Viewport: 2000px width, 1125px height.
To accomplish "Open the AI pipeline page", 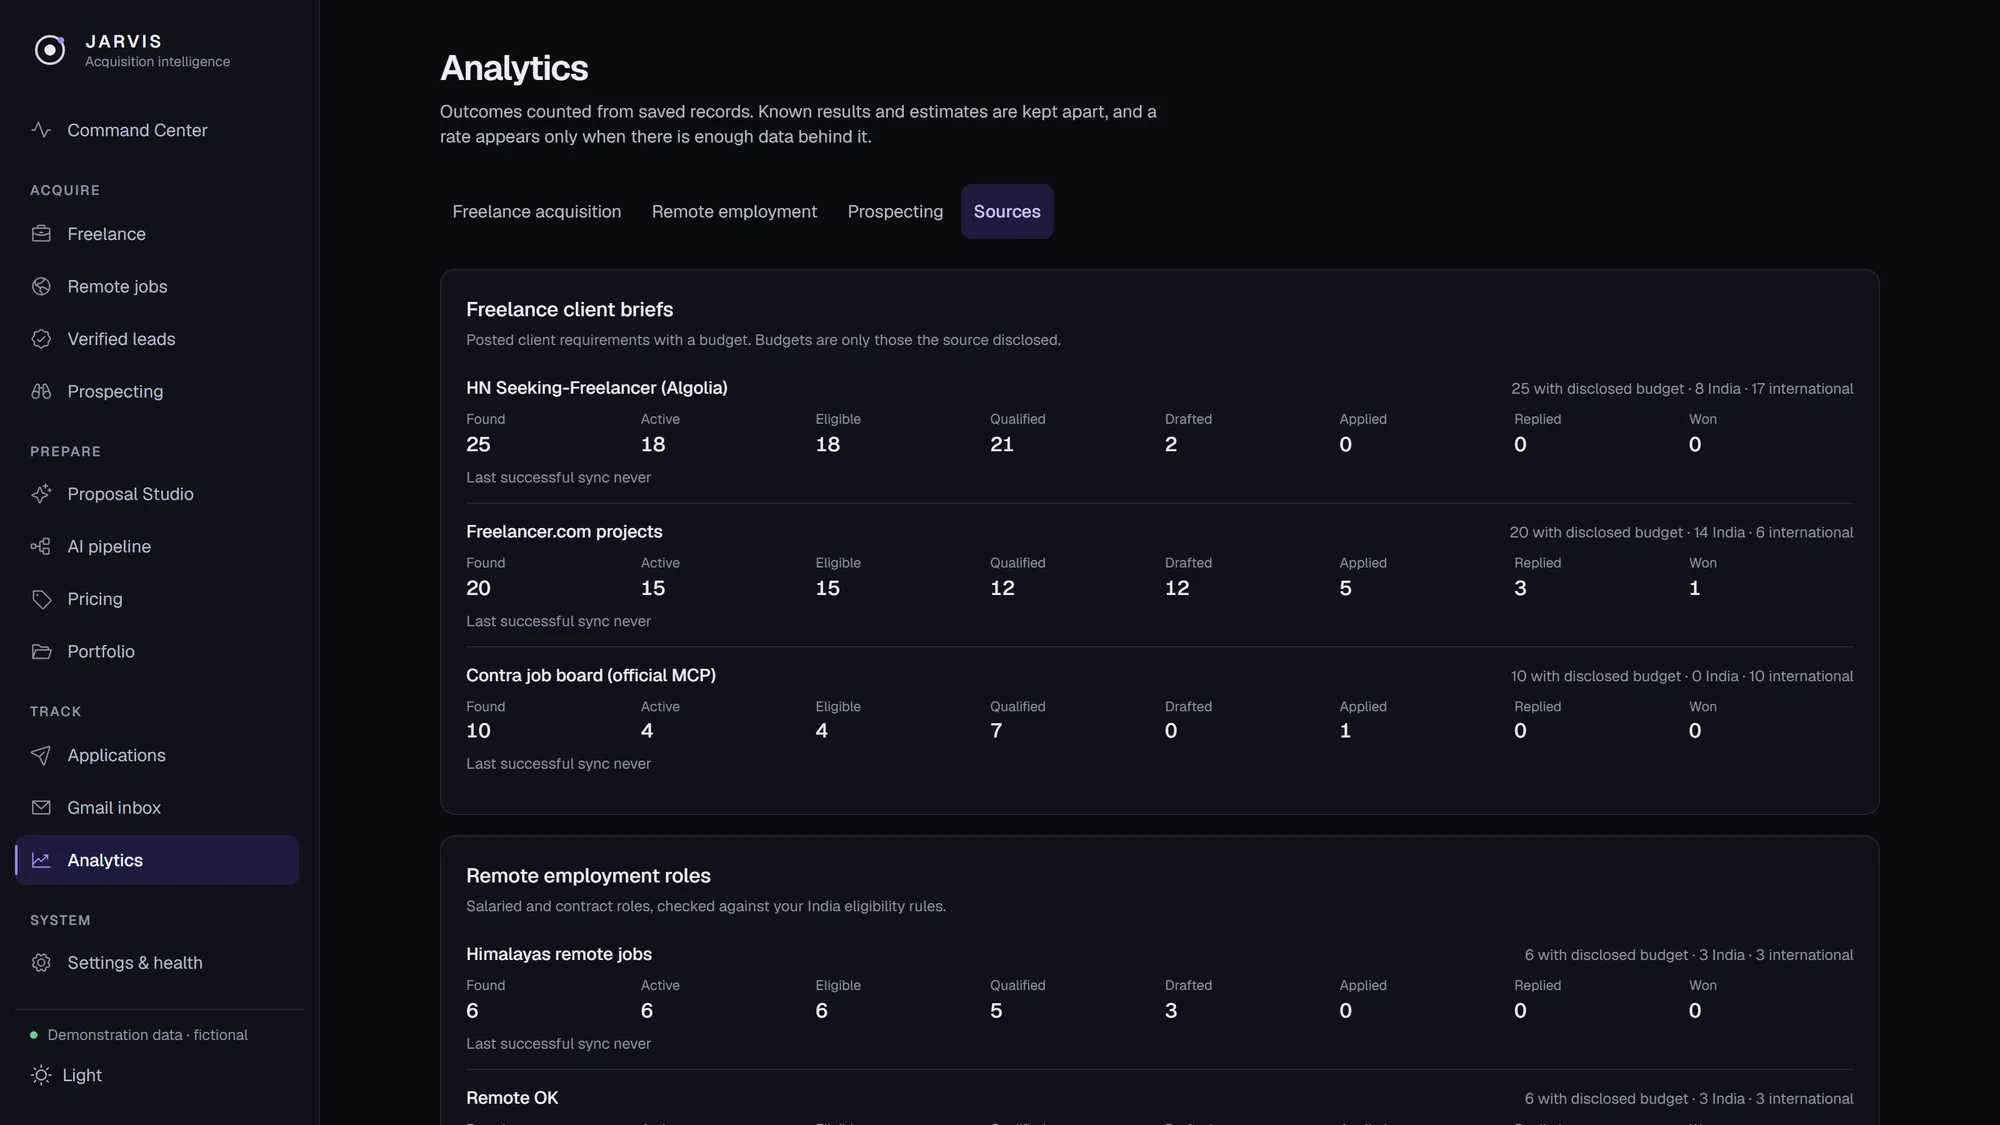I will click(x=157, y=546).
